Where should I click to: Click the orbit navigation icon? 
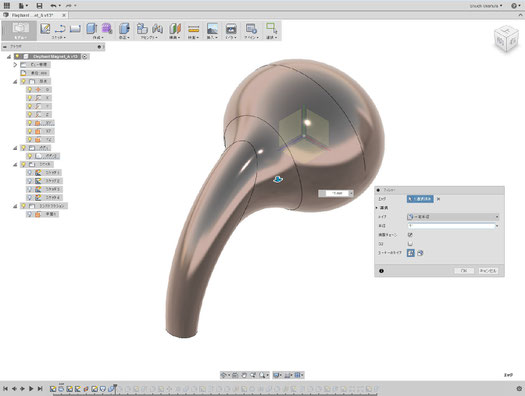tap(224, 375)
